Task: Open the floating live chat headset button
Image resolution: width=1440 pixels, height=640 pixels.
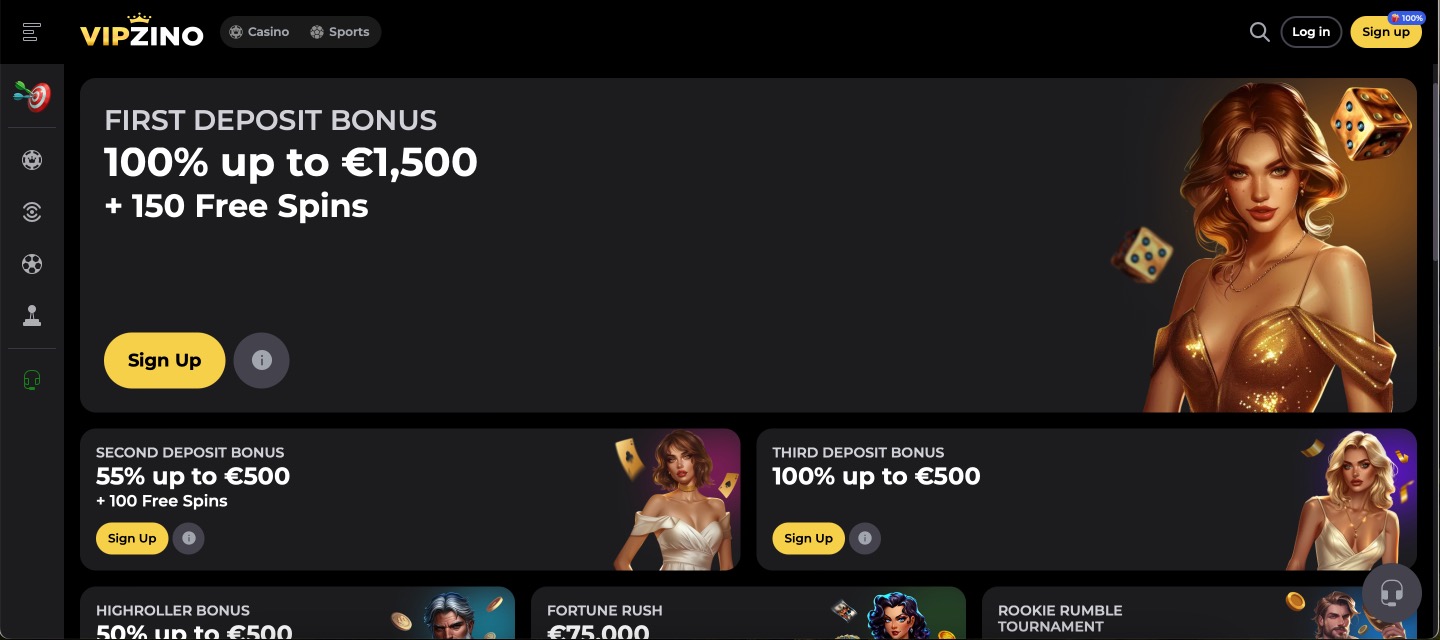Action: click(1391, 593)
